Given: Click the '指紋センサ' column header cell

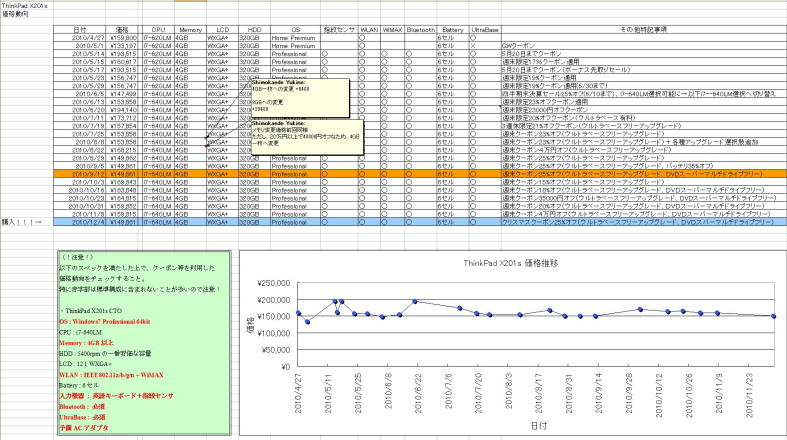Looking at the screenshot, I should pyautogui.click(x=339, y=30).
